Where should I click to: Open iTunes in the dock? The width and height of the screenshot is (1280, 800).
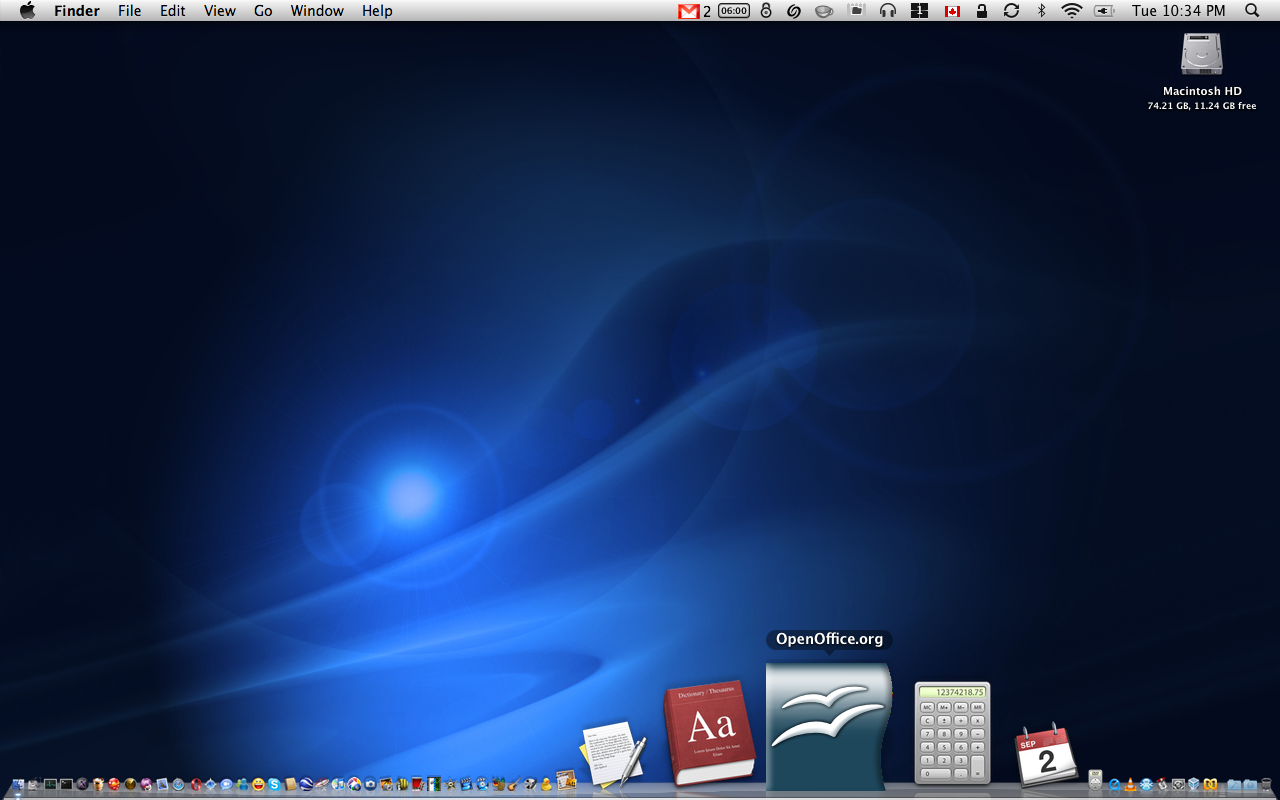(x=338, y=785)
